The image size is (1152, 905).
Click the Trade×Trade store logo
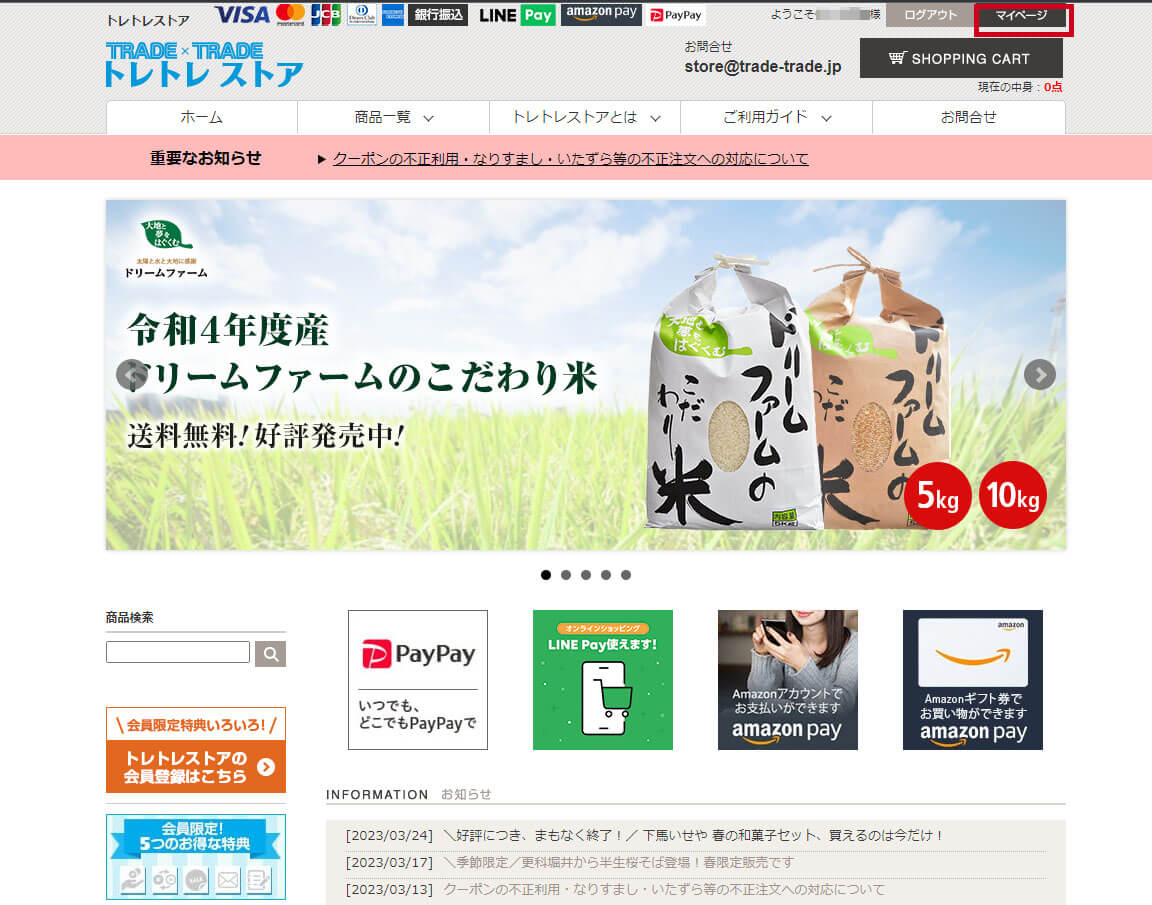tap(204, 64)
